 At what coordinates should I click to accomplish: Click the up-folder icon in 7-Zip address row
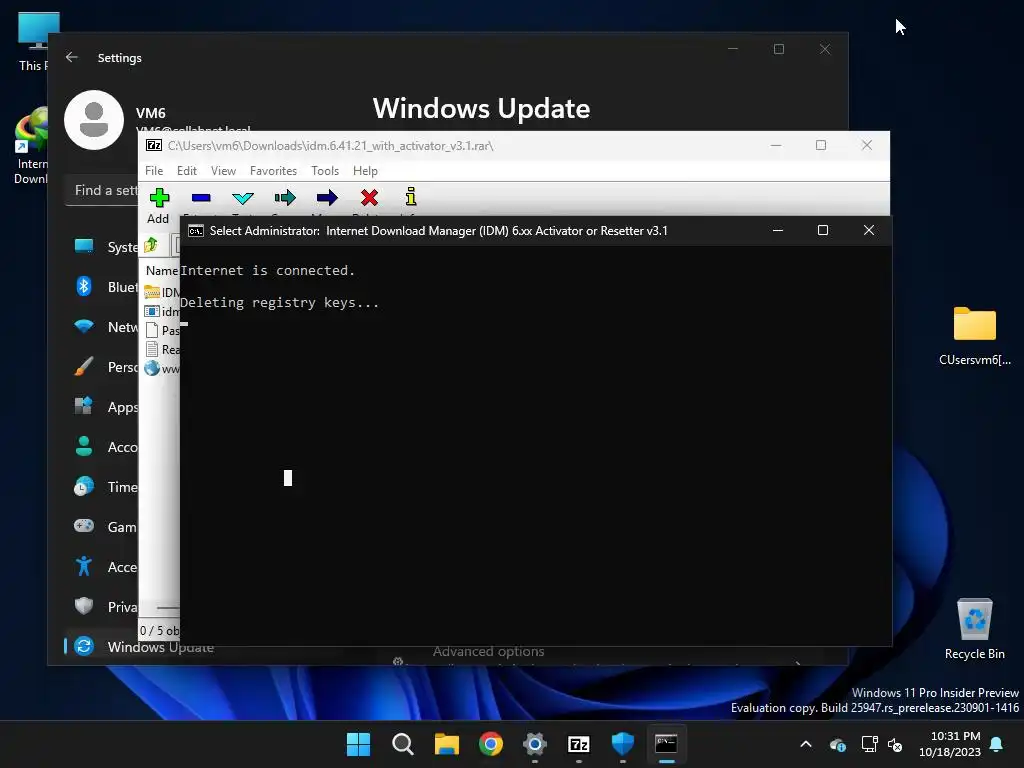pos(151,246)
